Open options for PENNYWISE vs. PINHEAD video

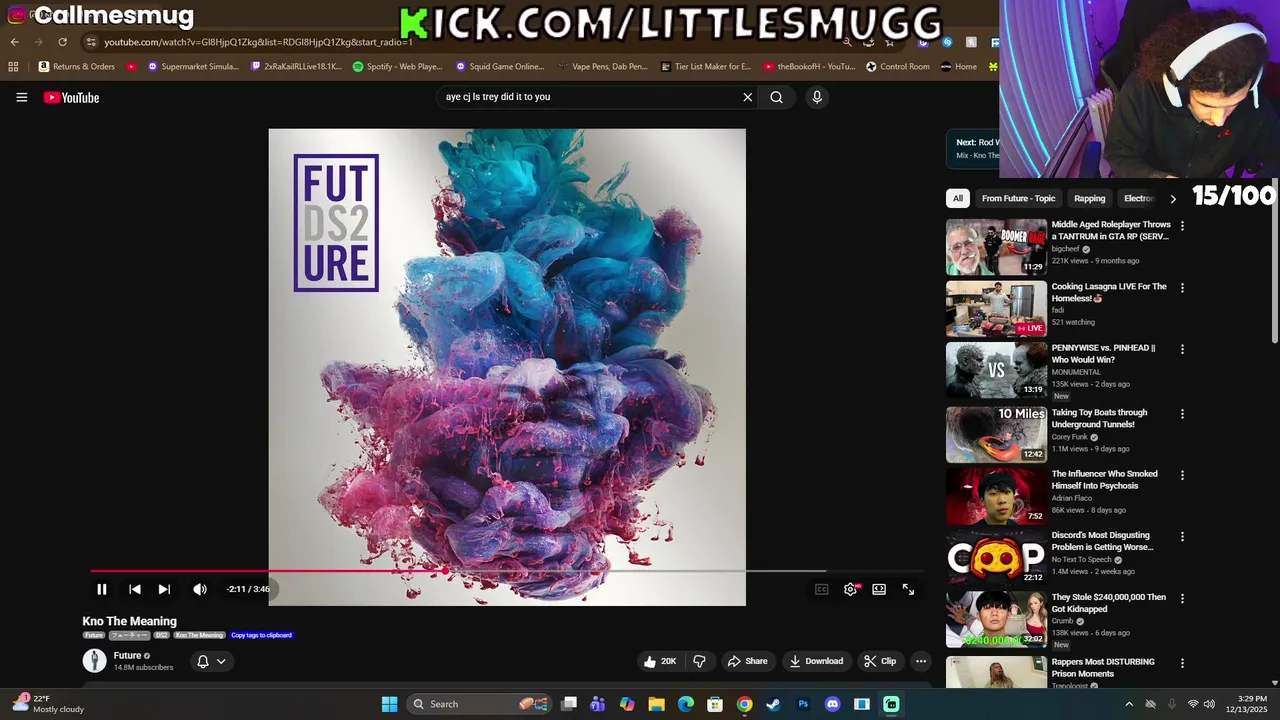(x=1182, y=349)
